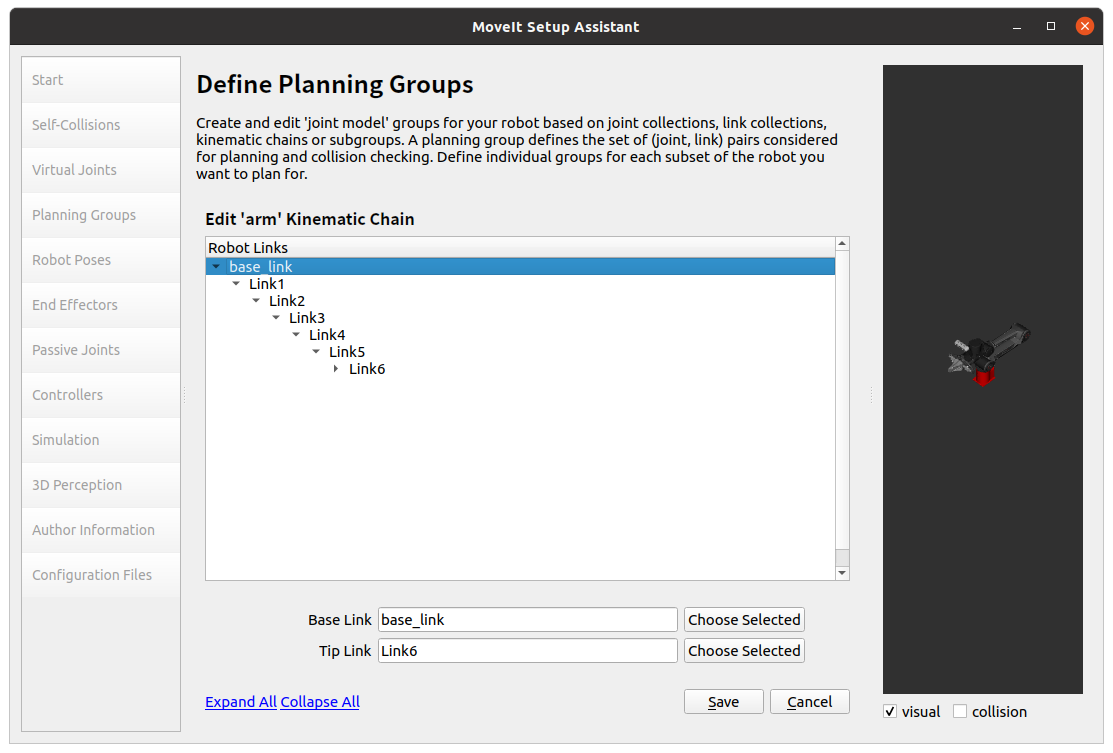The height and width of the screenshot is (753, 1113).
Task: Click the robot model in 3D view
Action: [x=988, y=353]
